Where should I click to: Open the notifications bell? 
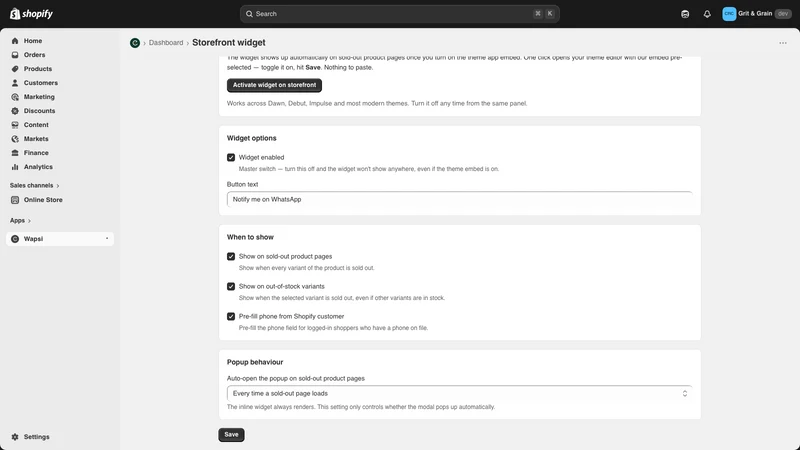[x=707, y=14]
